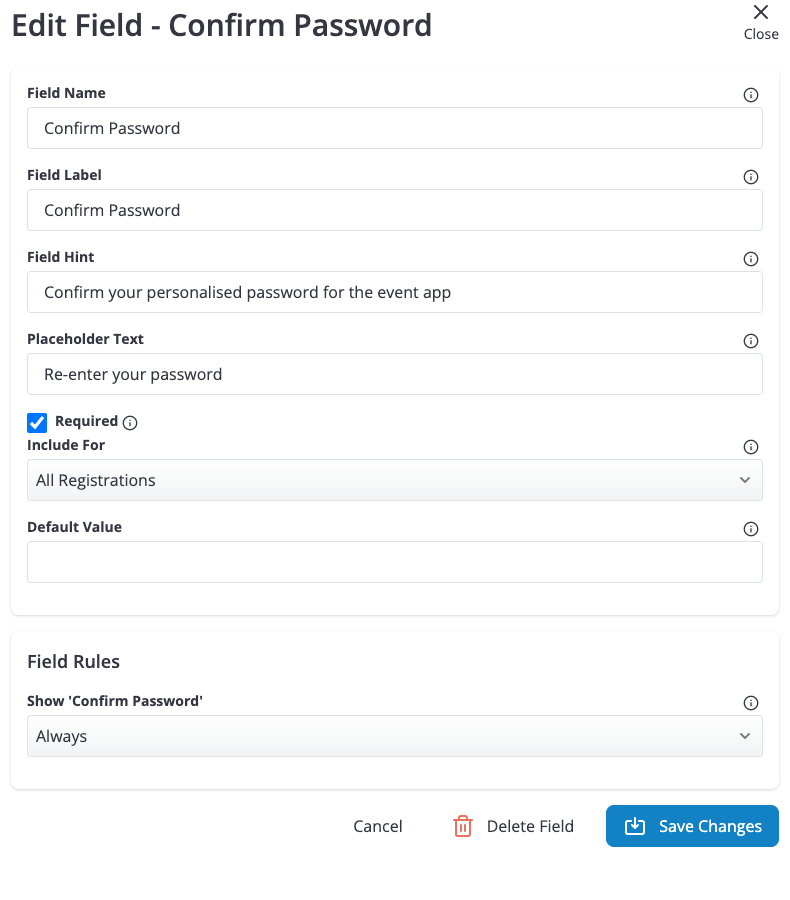Click info icon beside Required
This screenshot has width=790, height=900.
(130, 423)
